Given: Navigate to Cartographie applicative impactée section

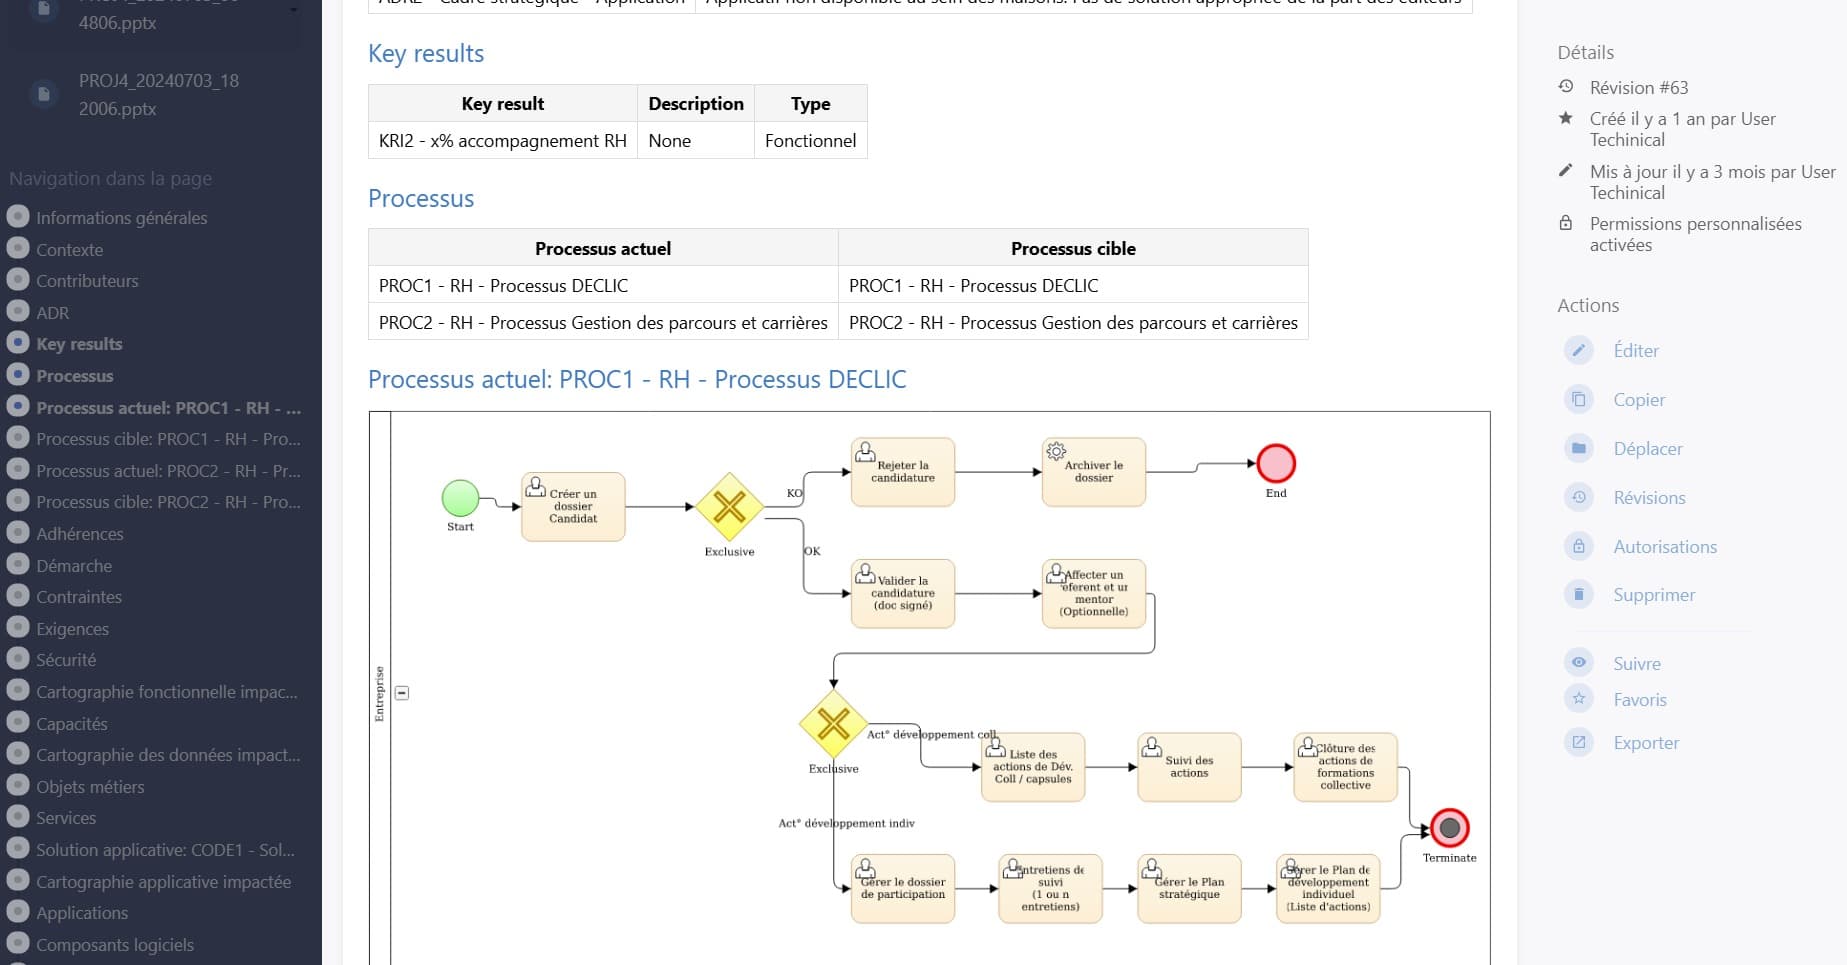Looking at the screenshot, I should [163, 882].
